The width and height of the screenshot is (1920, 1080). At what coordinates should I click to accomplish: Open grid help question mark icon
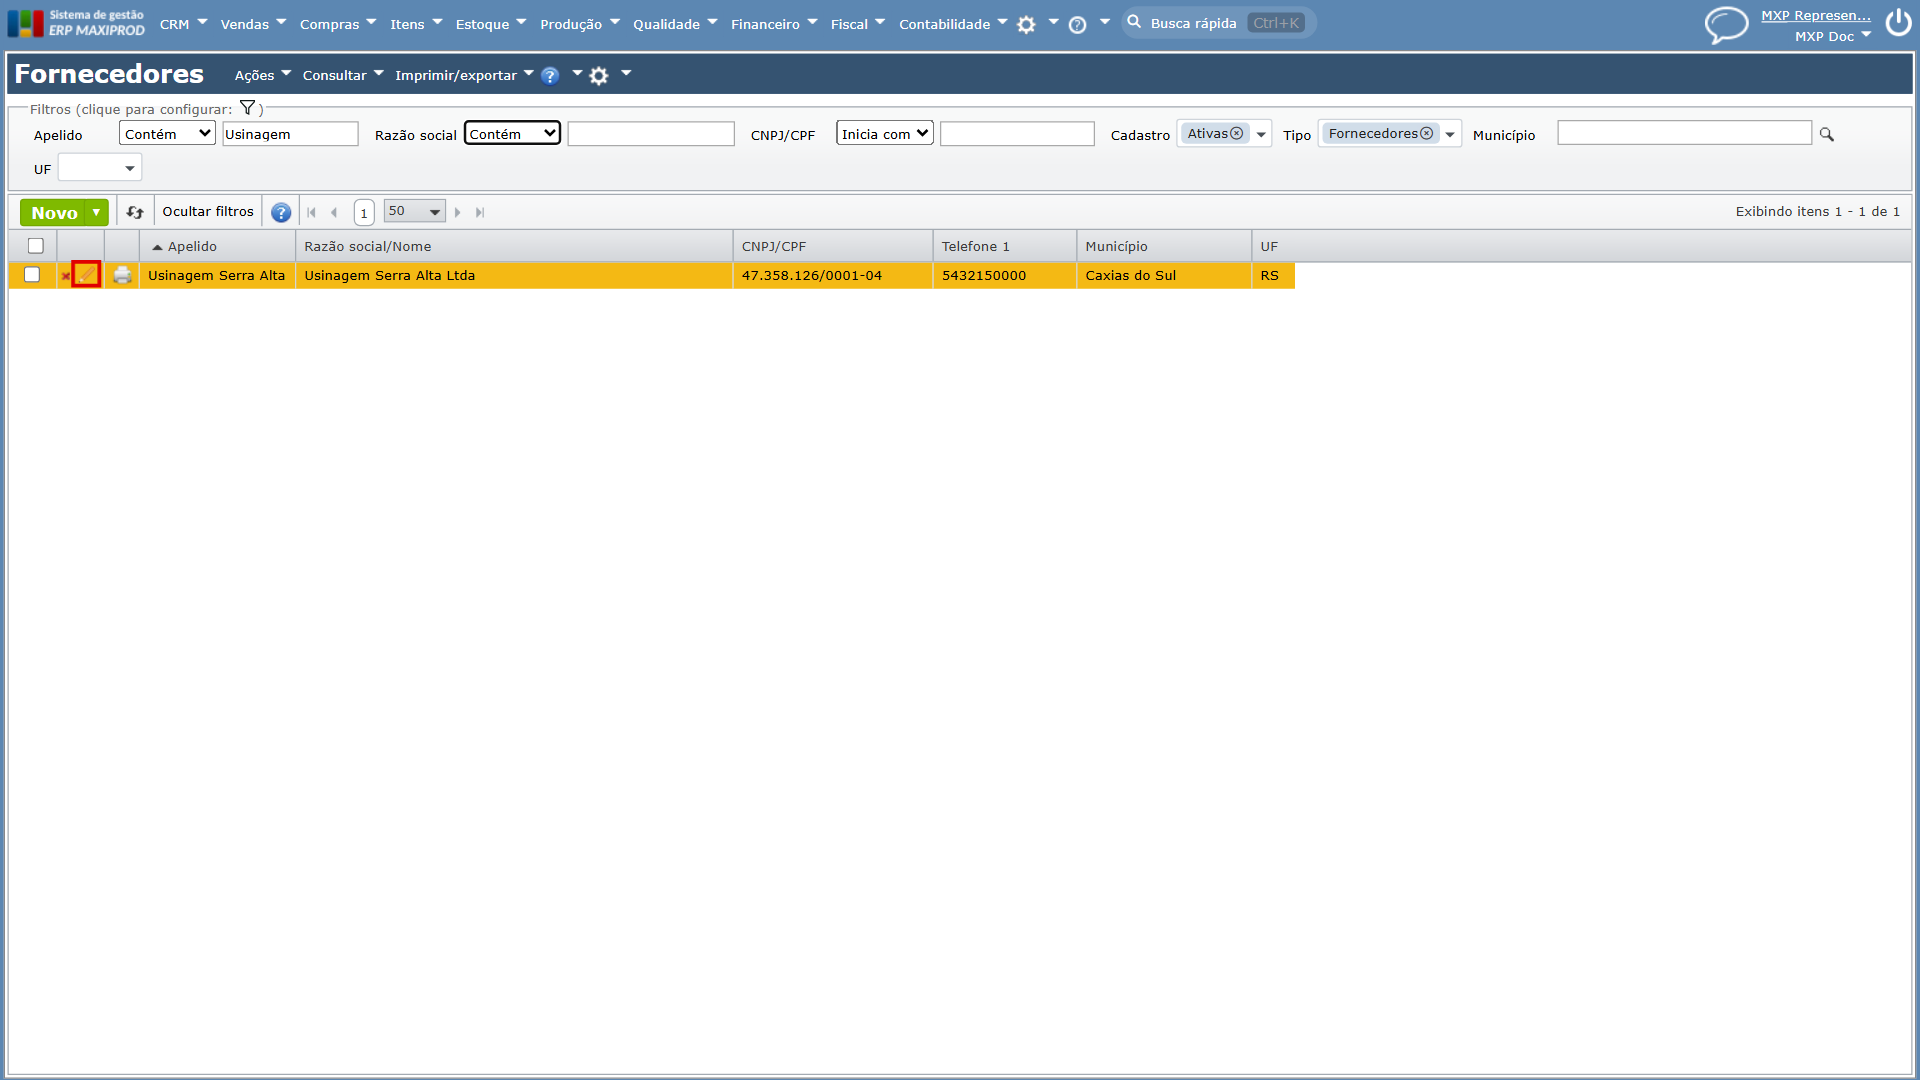click(281, 212)
